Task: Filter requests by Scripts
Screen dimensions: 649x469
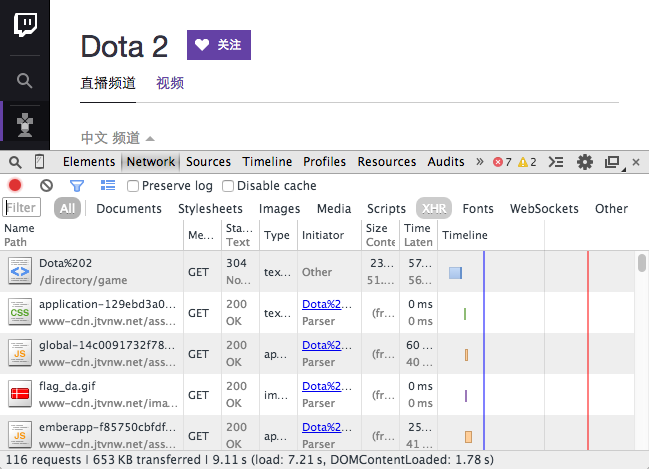Action: [x=386, y=209]
